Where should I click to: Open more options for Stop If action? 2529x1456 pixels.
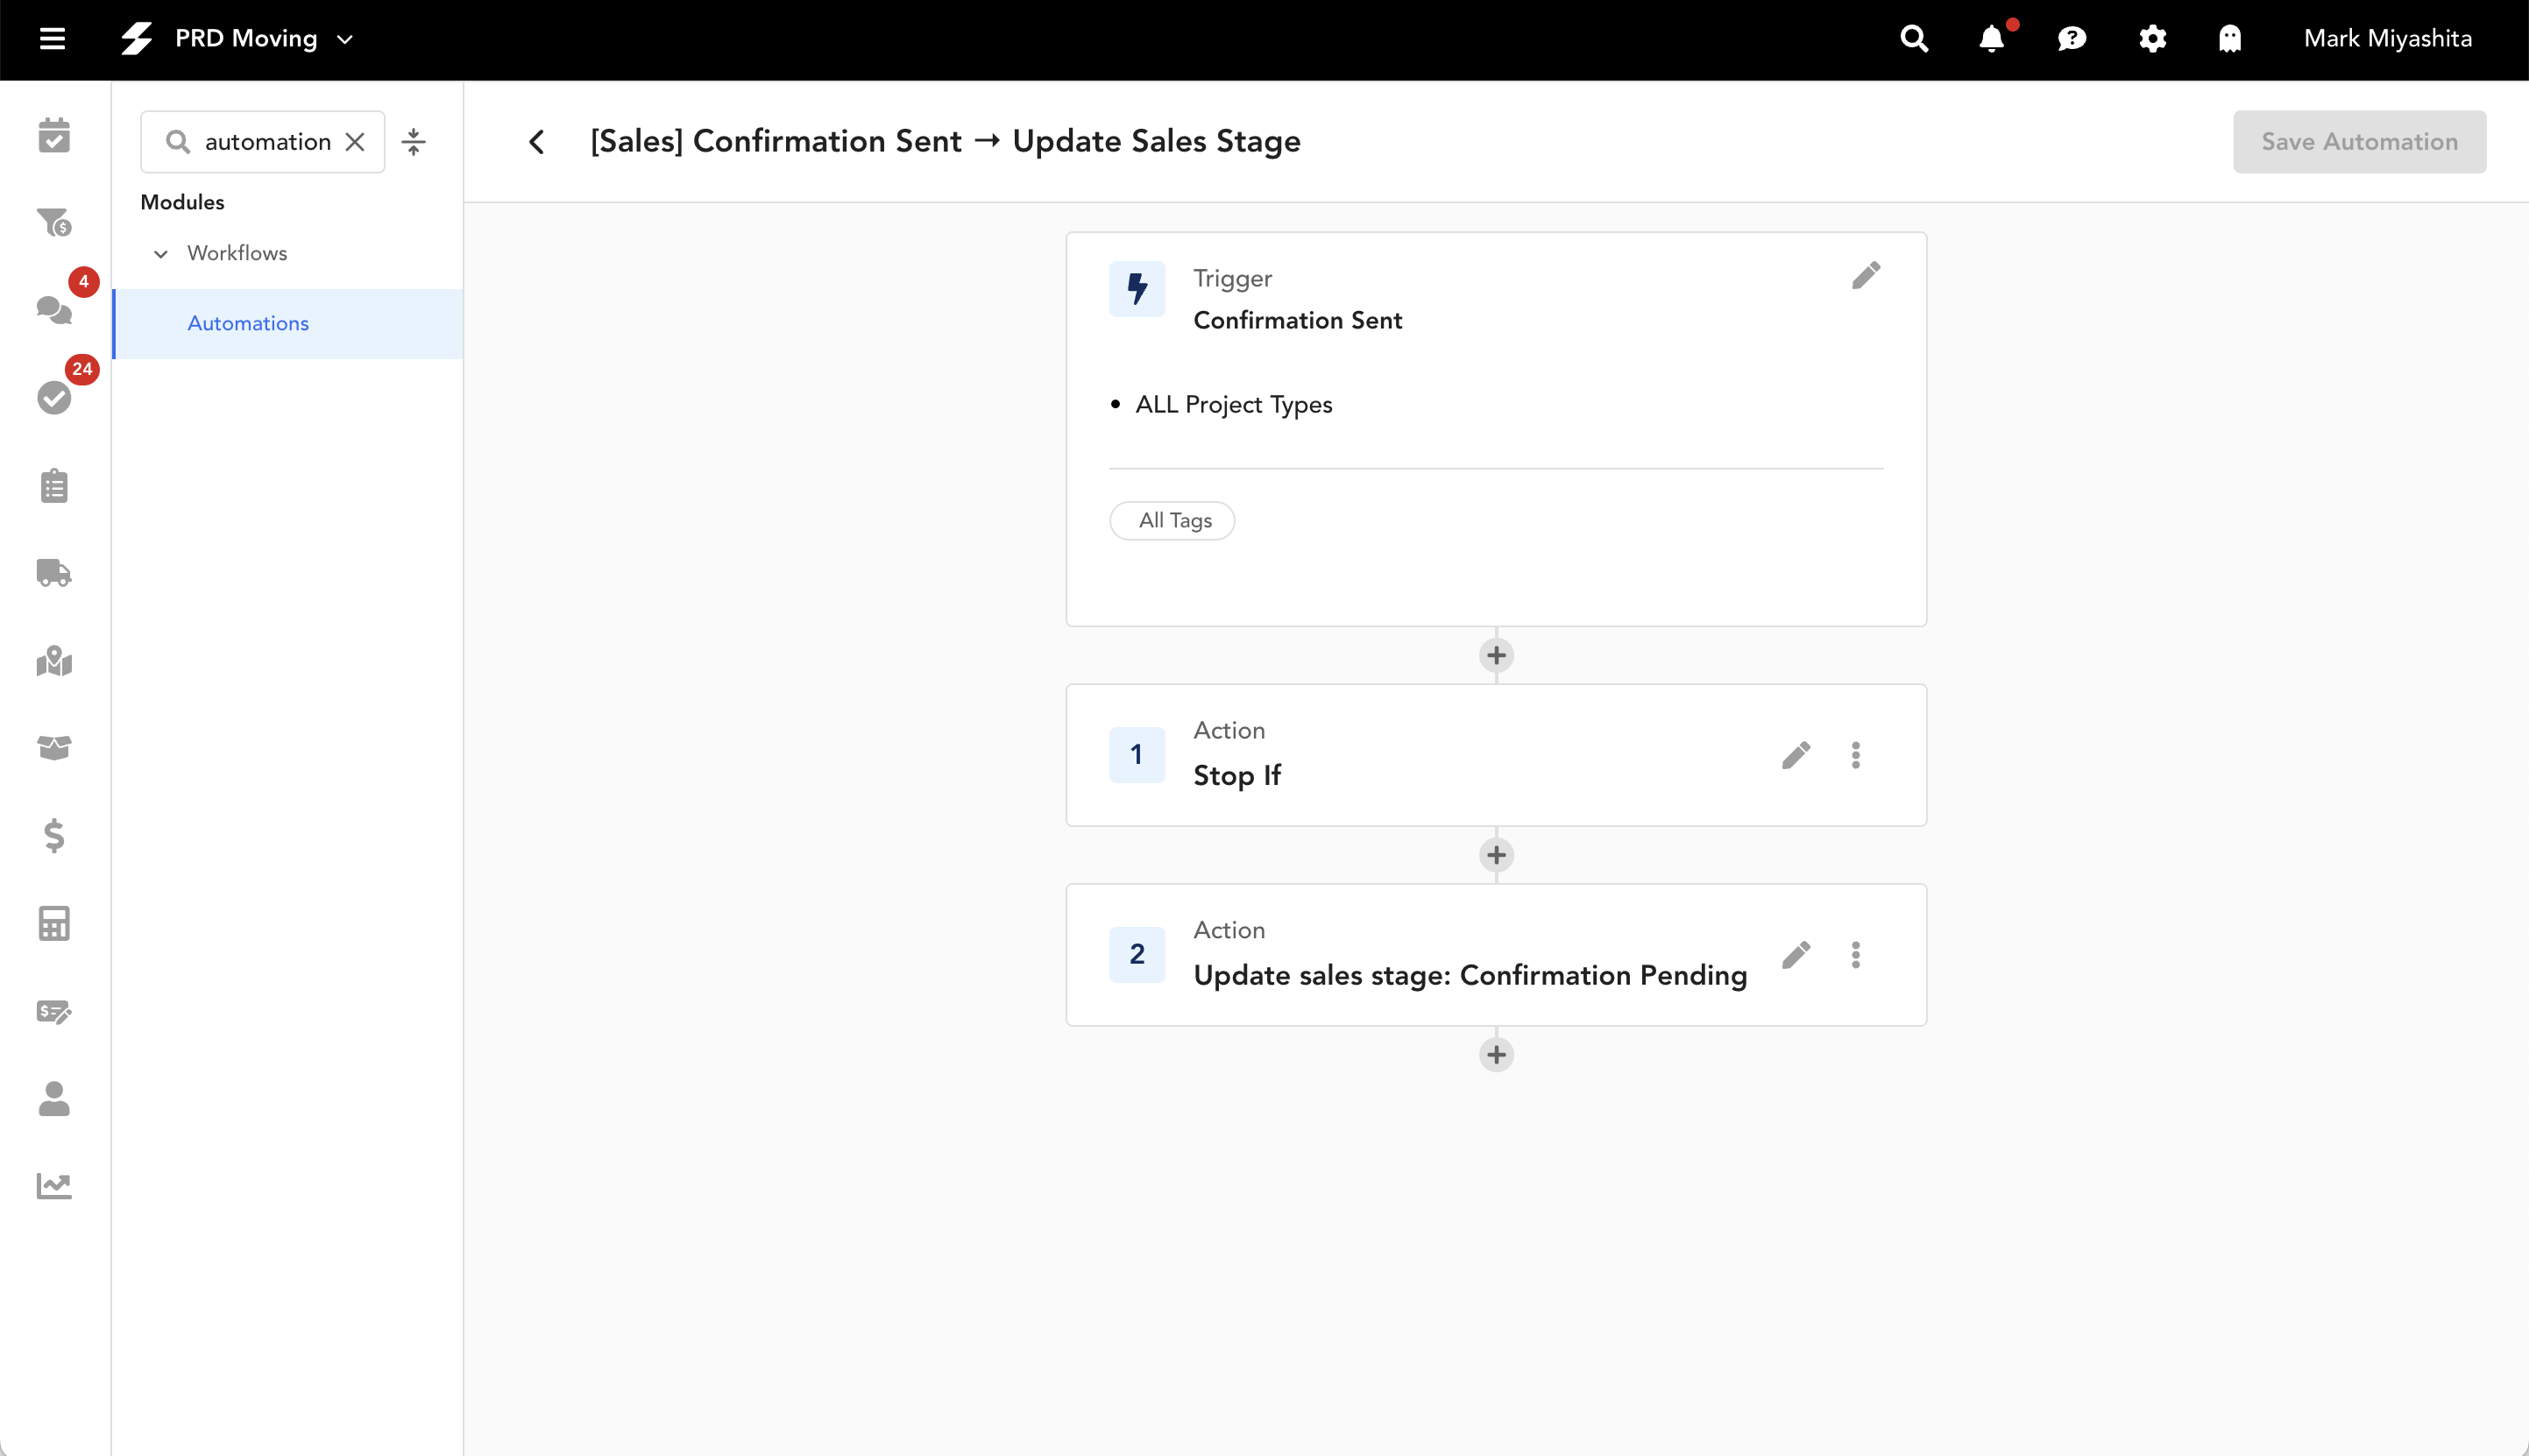click(1855, 755)
